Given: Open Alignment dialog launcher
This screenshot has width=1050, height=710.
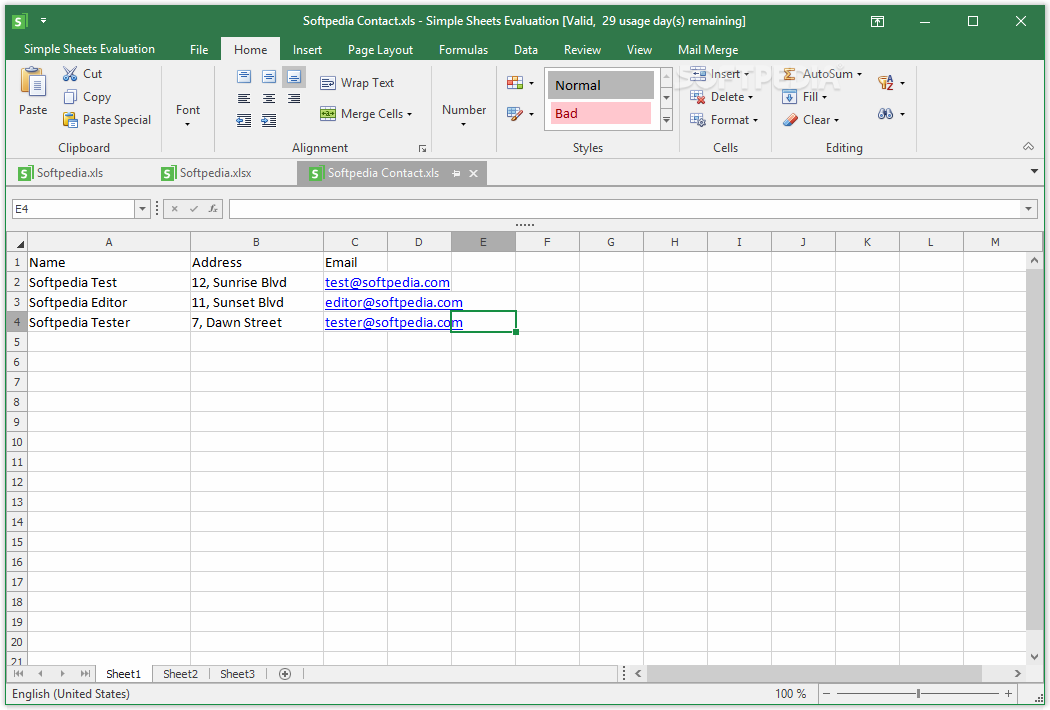Looking at the screenshot, I should pyautogui.click(x=422, y=149).
